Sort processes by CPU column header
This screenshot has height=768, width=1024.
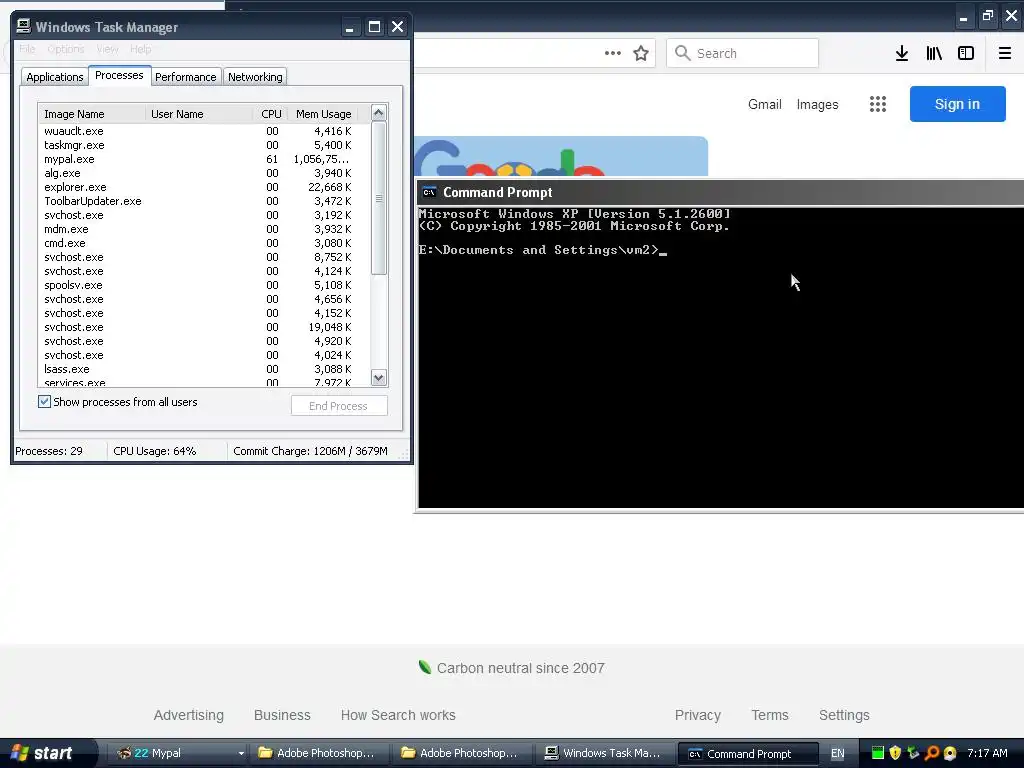(270, 114)
